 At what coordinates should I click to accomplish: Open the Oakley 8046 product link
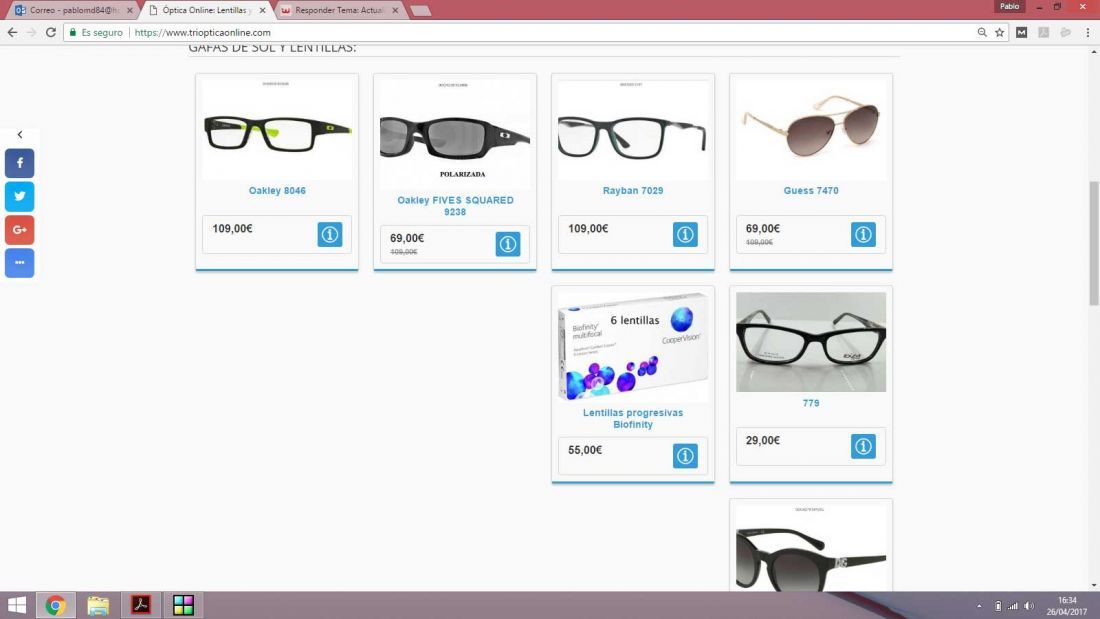[x=277, y=190]
